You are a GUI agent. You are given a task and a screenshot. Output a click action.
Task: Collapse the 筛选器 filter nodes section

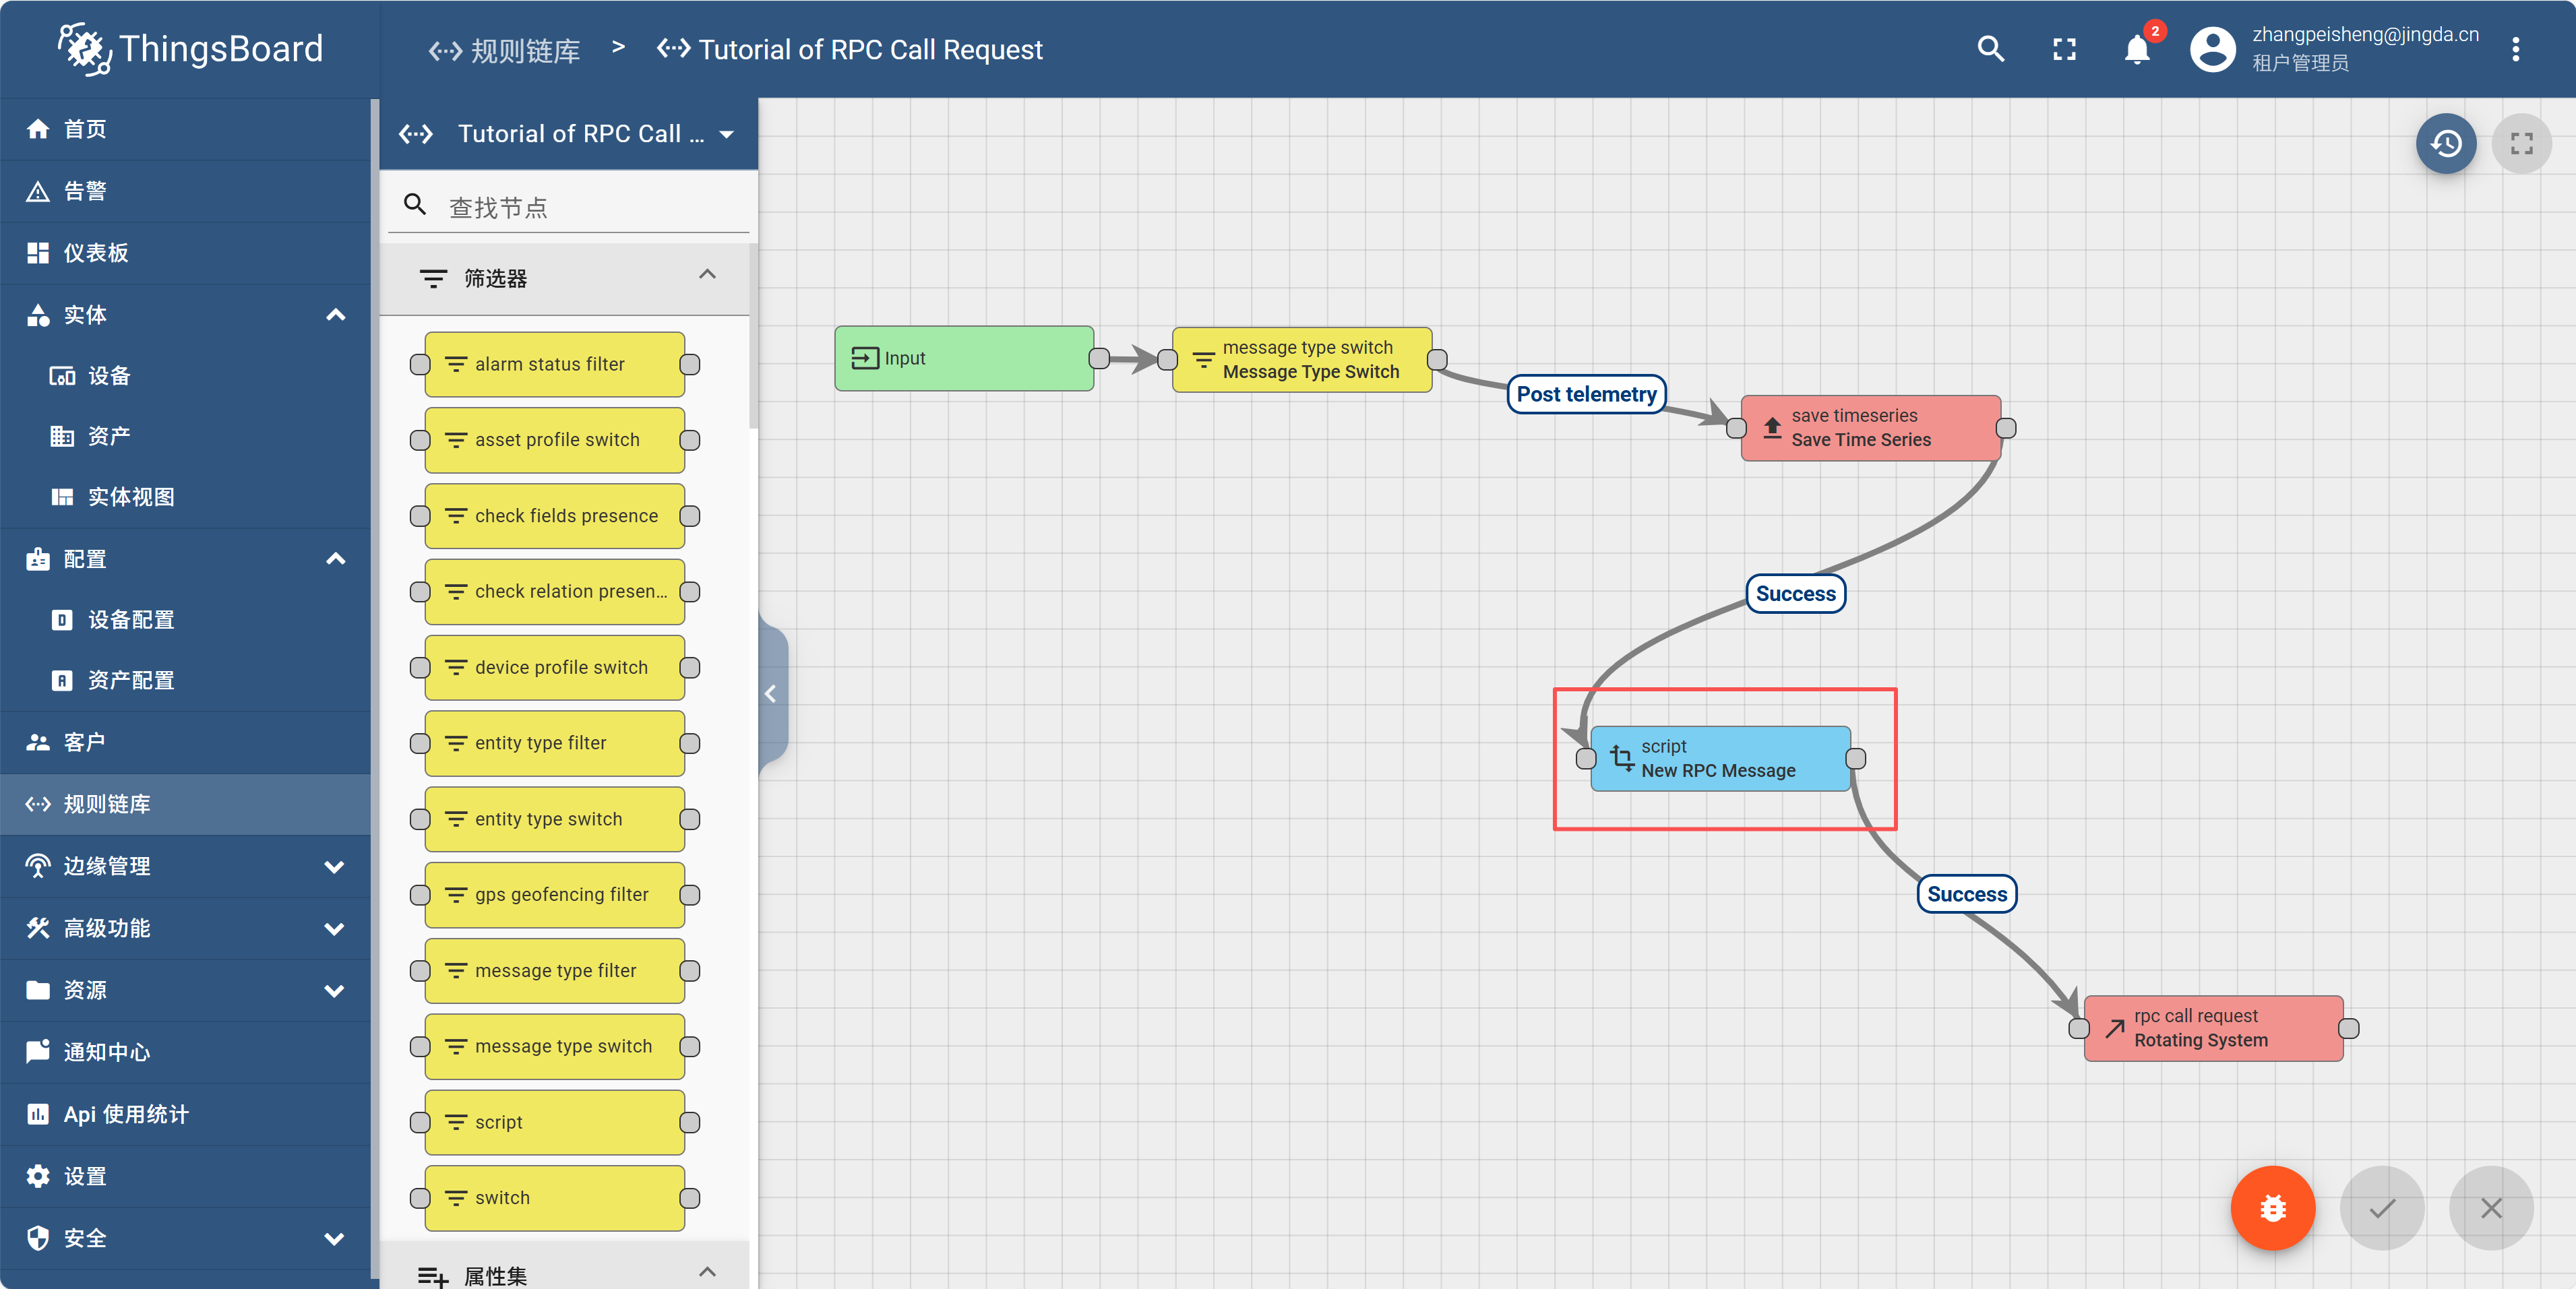pos(707,275)
